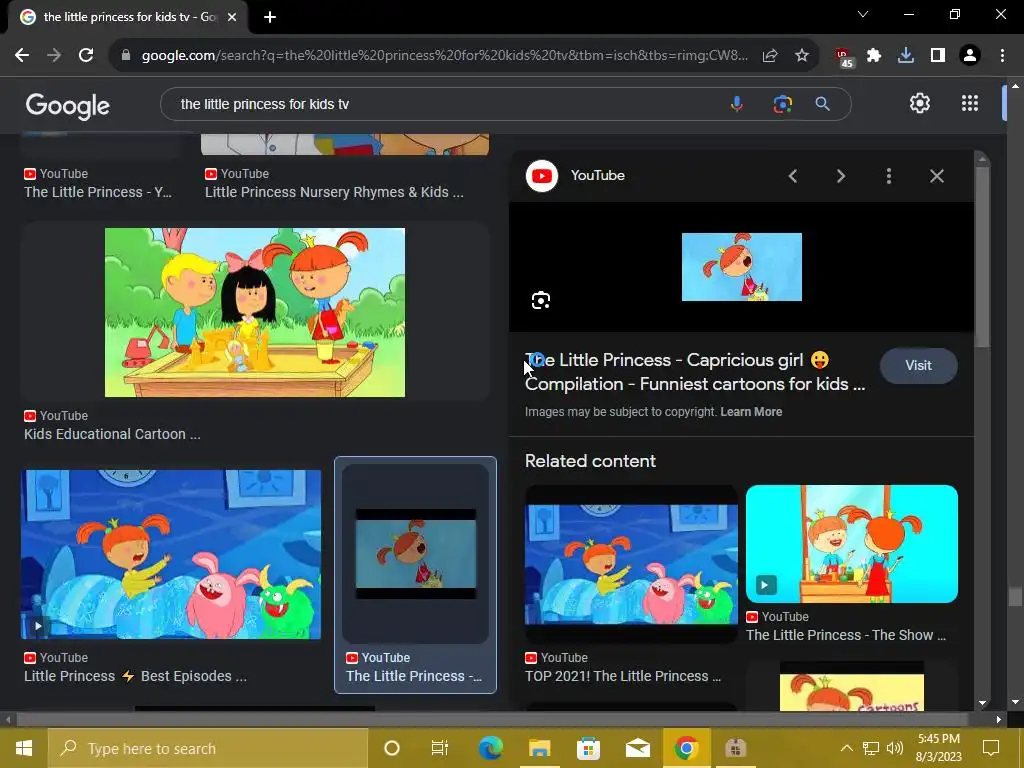Start voice search with microphone icon

pos(737,104)
